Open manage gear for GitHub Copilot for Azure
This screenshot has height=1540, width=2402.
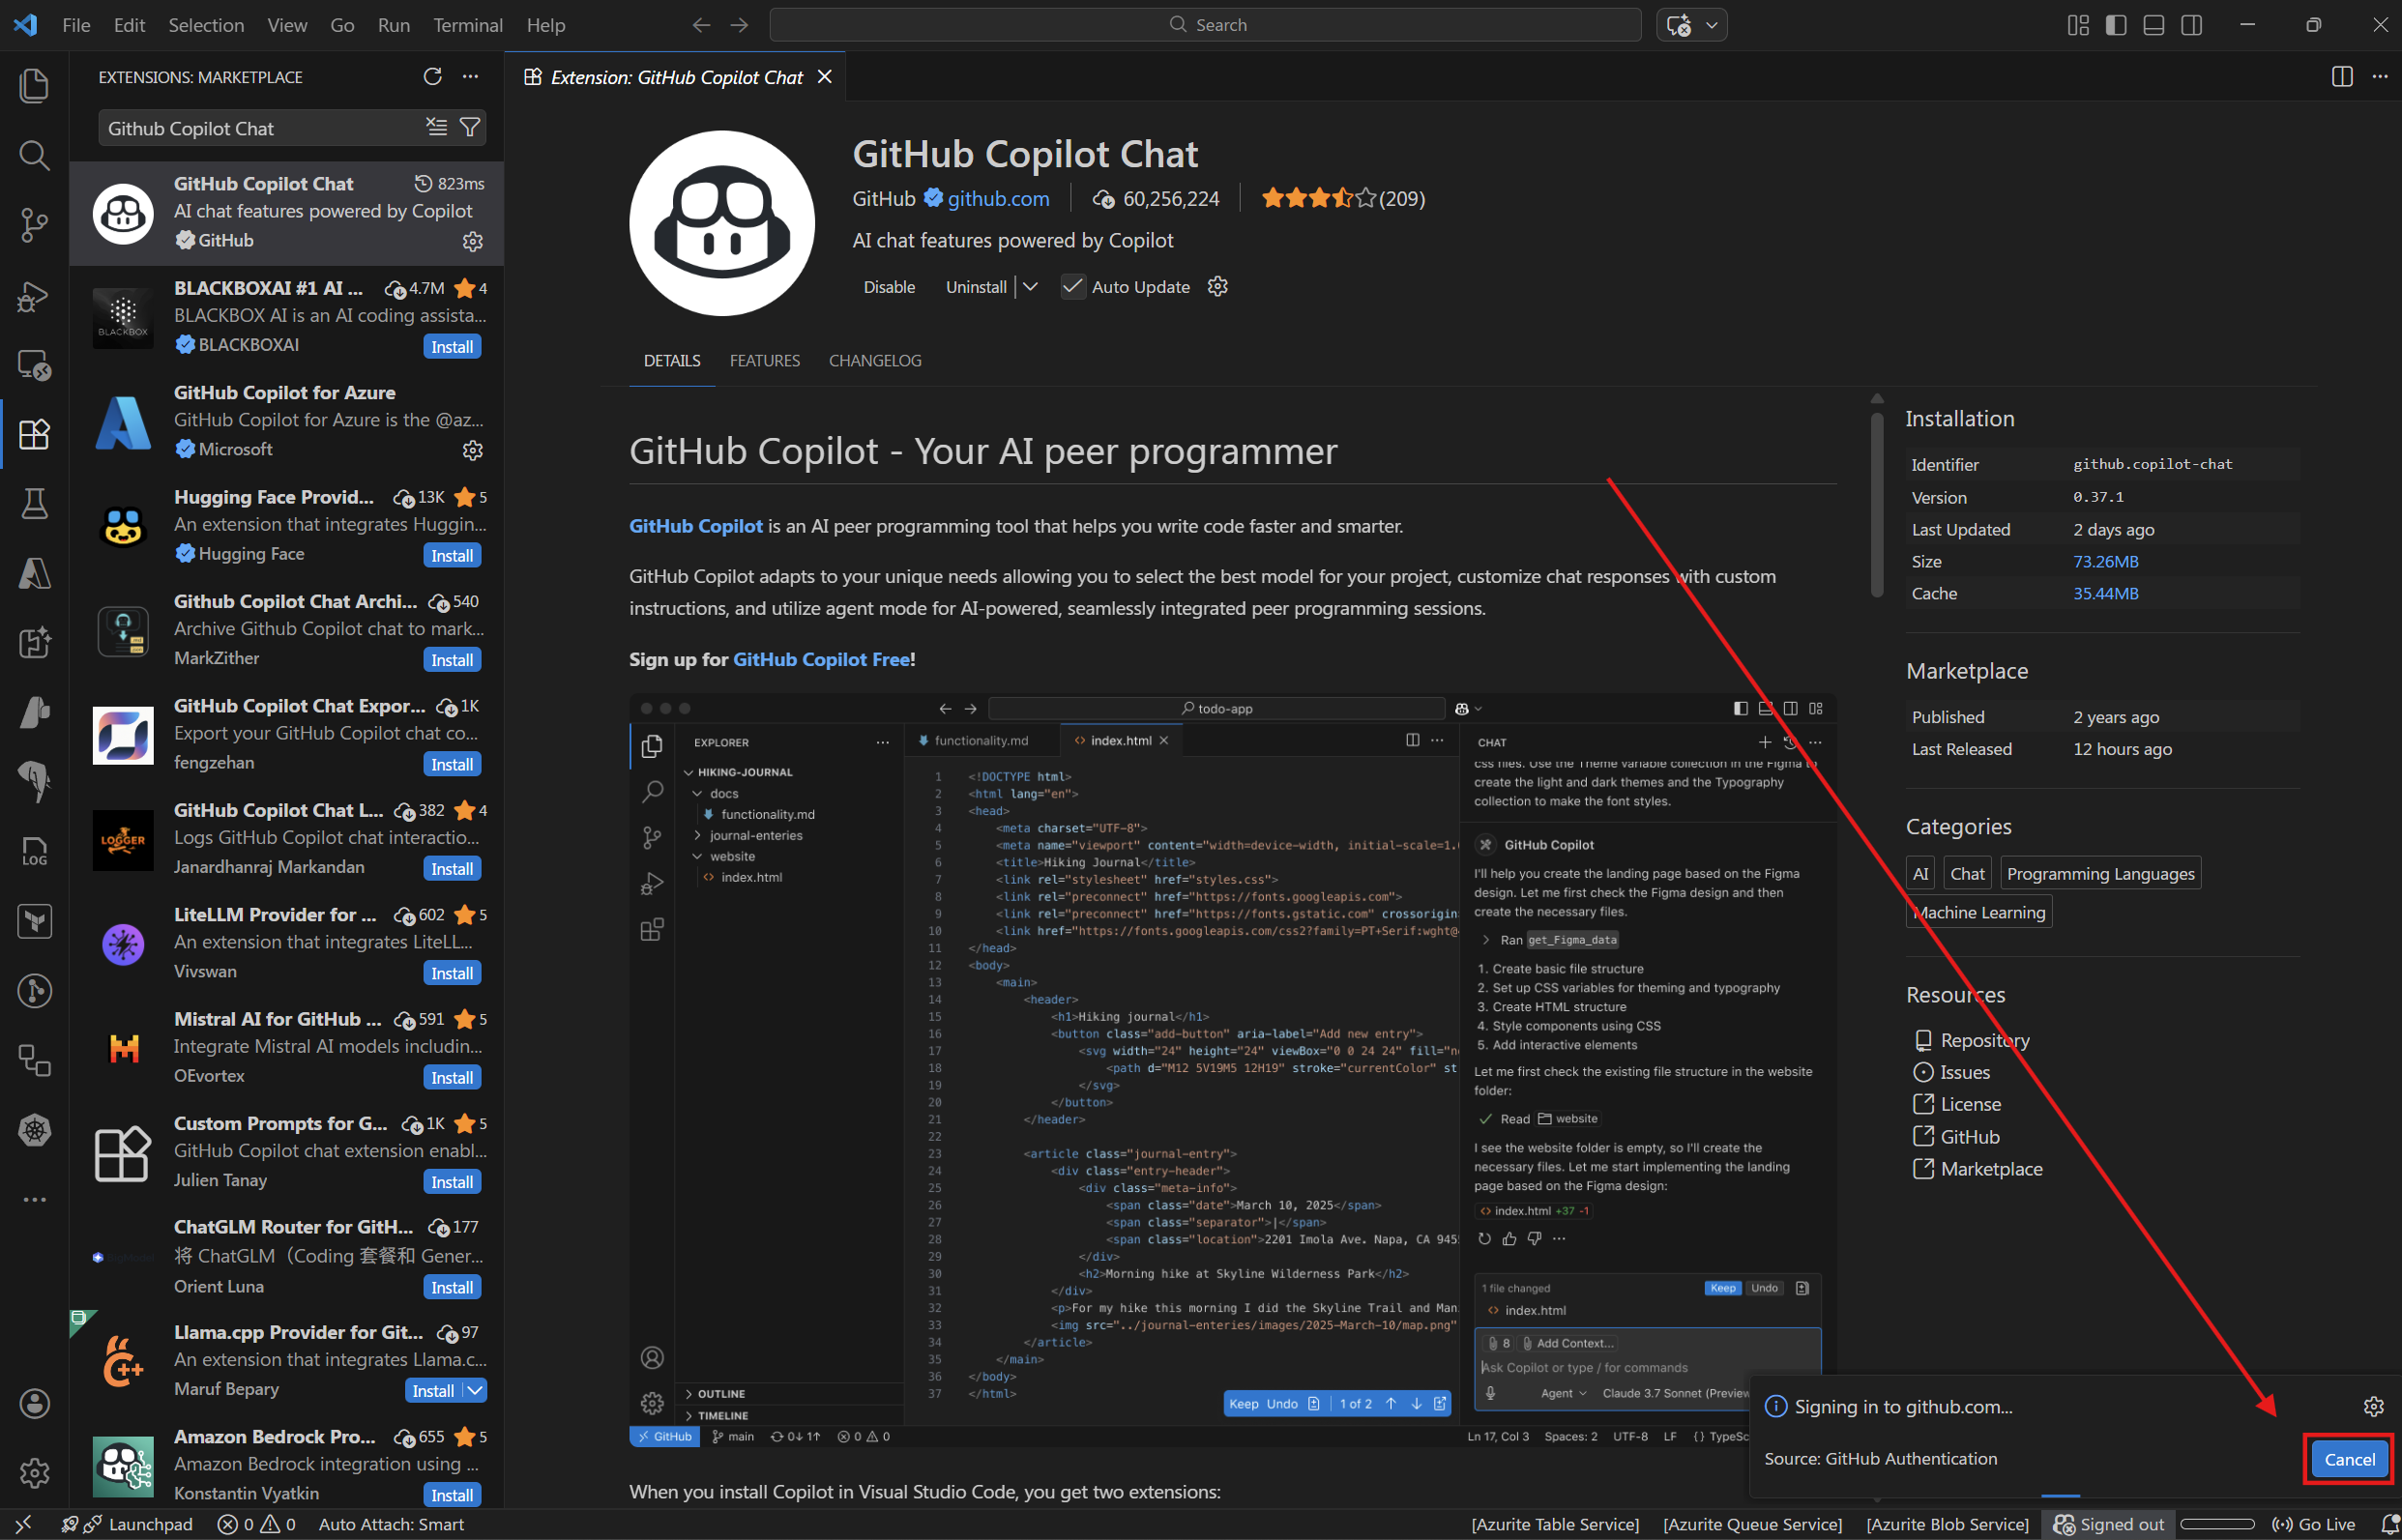click(472, 450)
